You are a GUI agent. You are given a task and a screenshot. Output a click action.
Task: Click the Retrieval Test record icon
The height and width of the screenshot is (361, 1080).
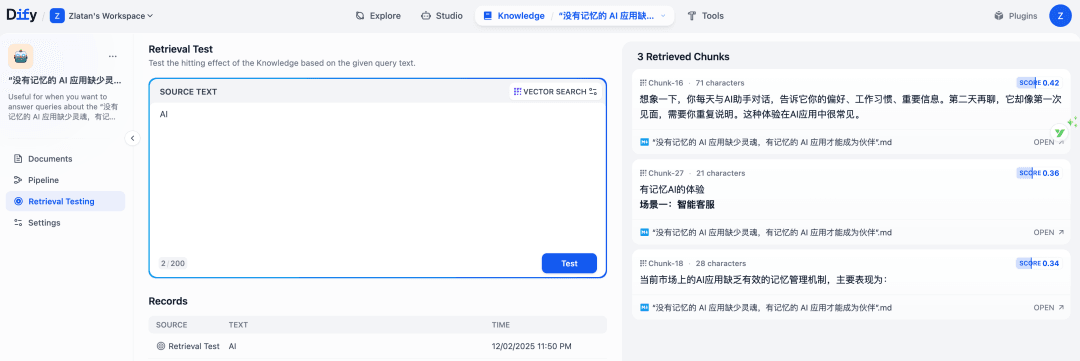(x=161, y=346)
